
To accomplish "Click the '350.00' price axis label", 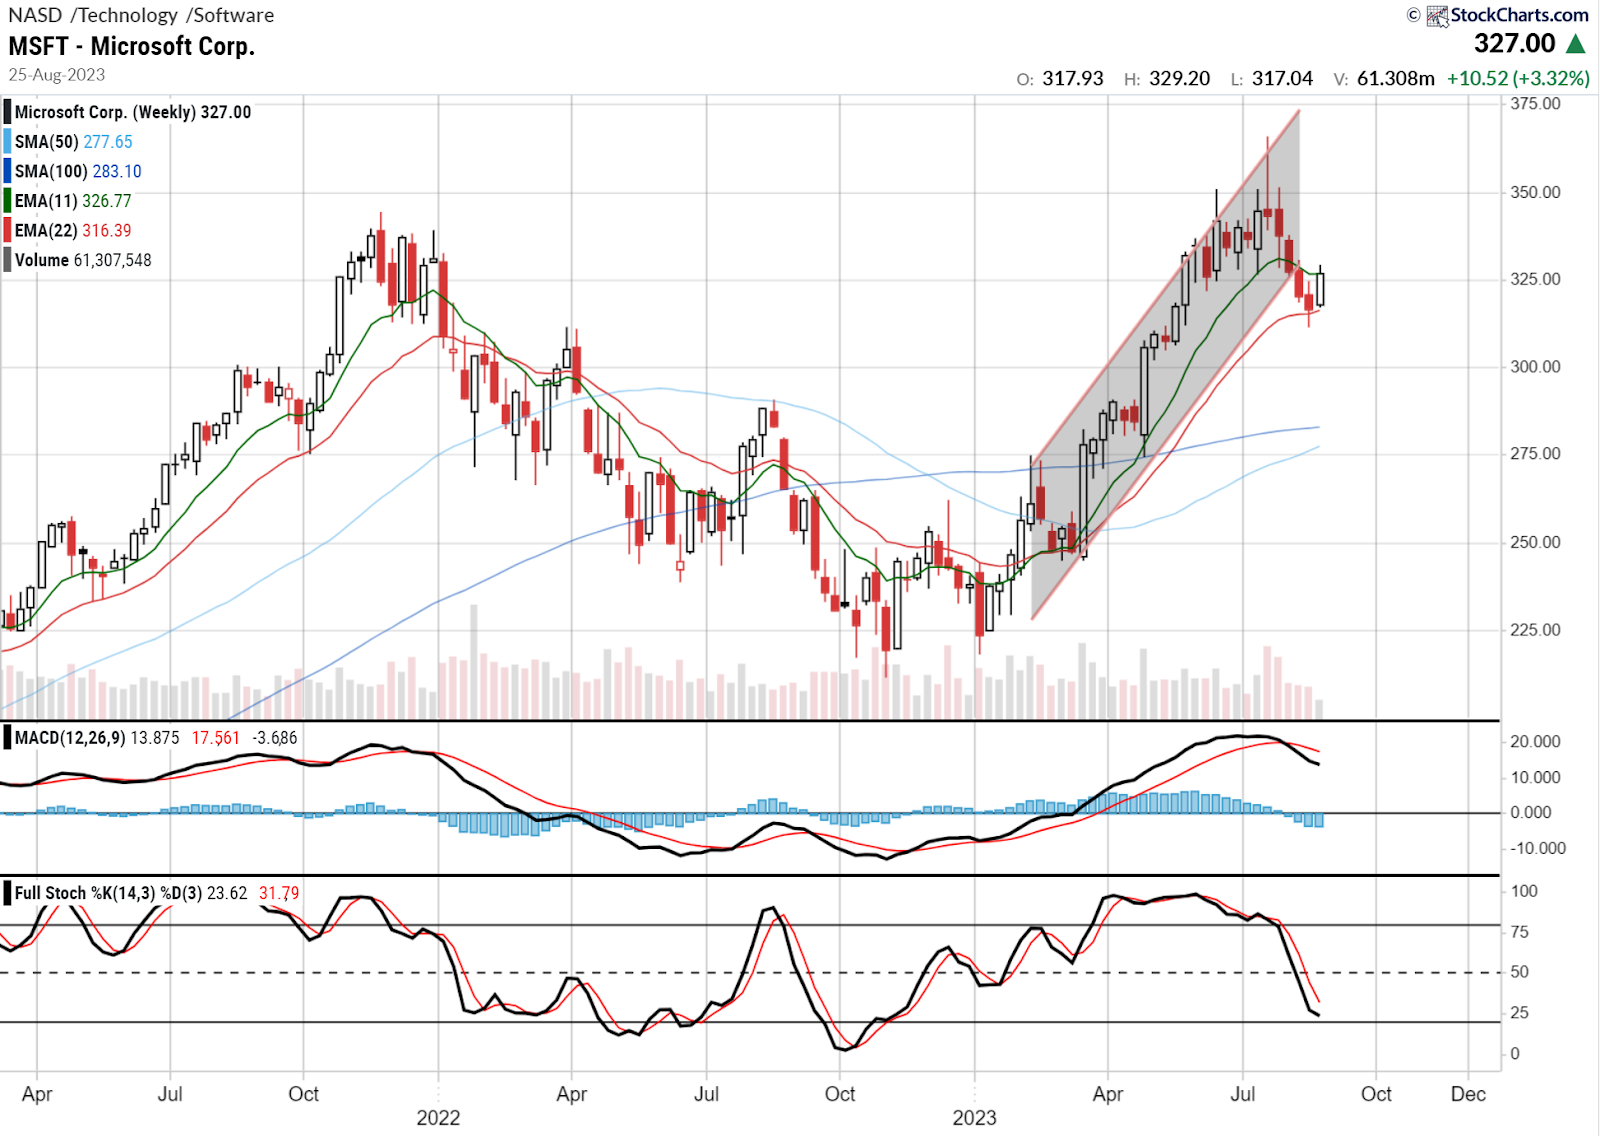I will click(x=1535, y=192).
